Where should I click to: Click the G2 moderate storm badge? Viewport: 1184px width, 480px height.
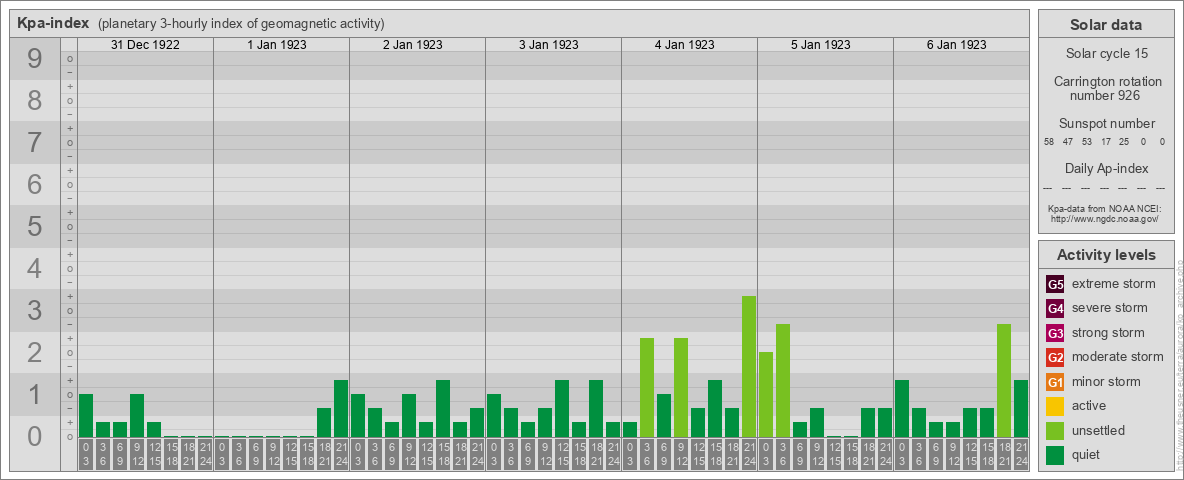pyautogui.click(x=1055, y=358)
